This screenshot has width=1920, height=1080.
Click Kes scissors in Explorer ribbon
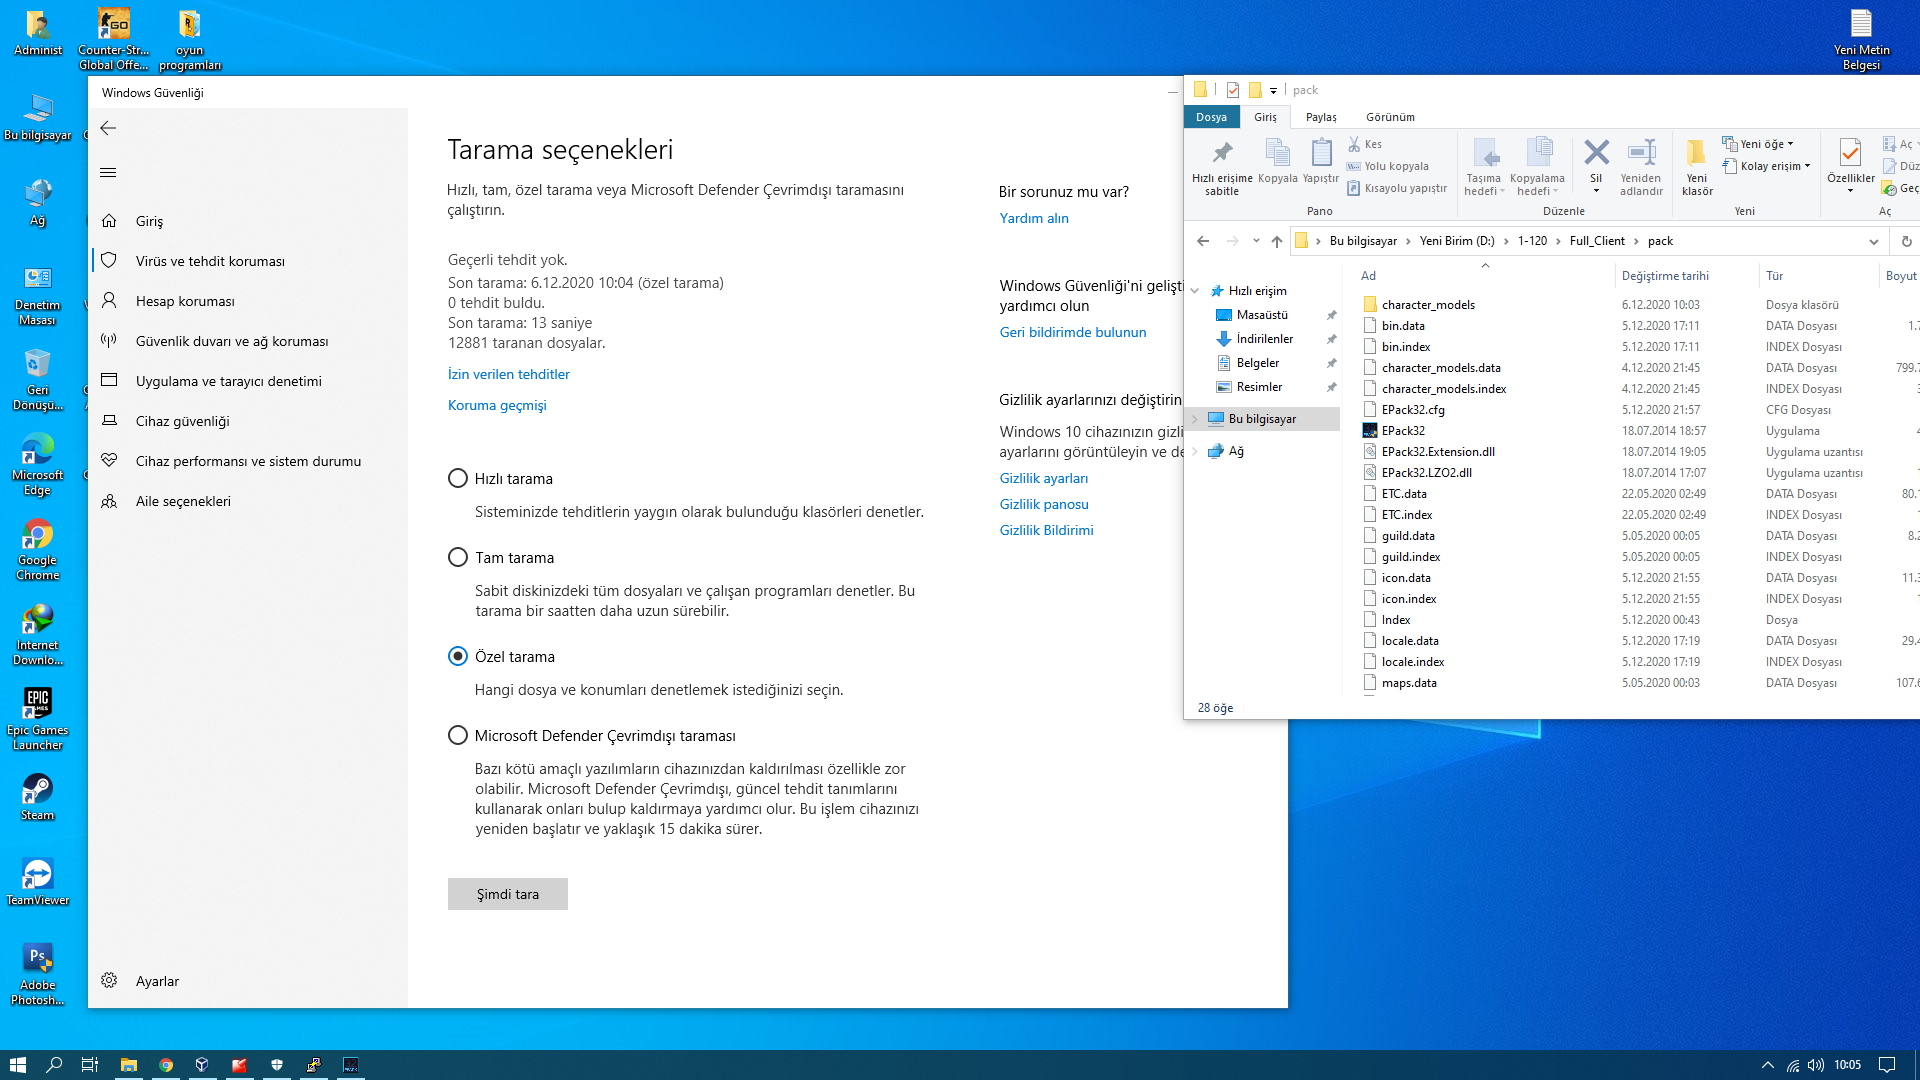coord(1365,144)
